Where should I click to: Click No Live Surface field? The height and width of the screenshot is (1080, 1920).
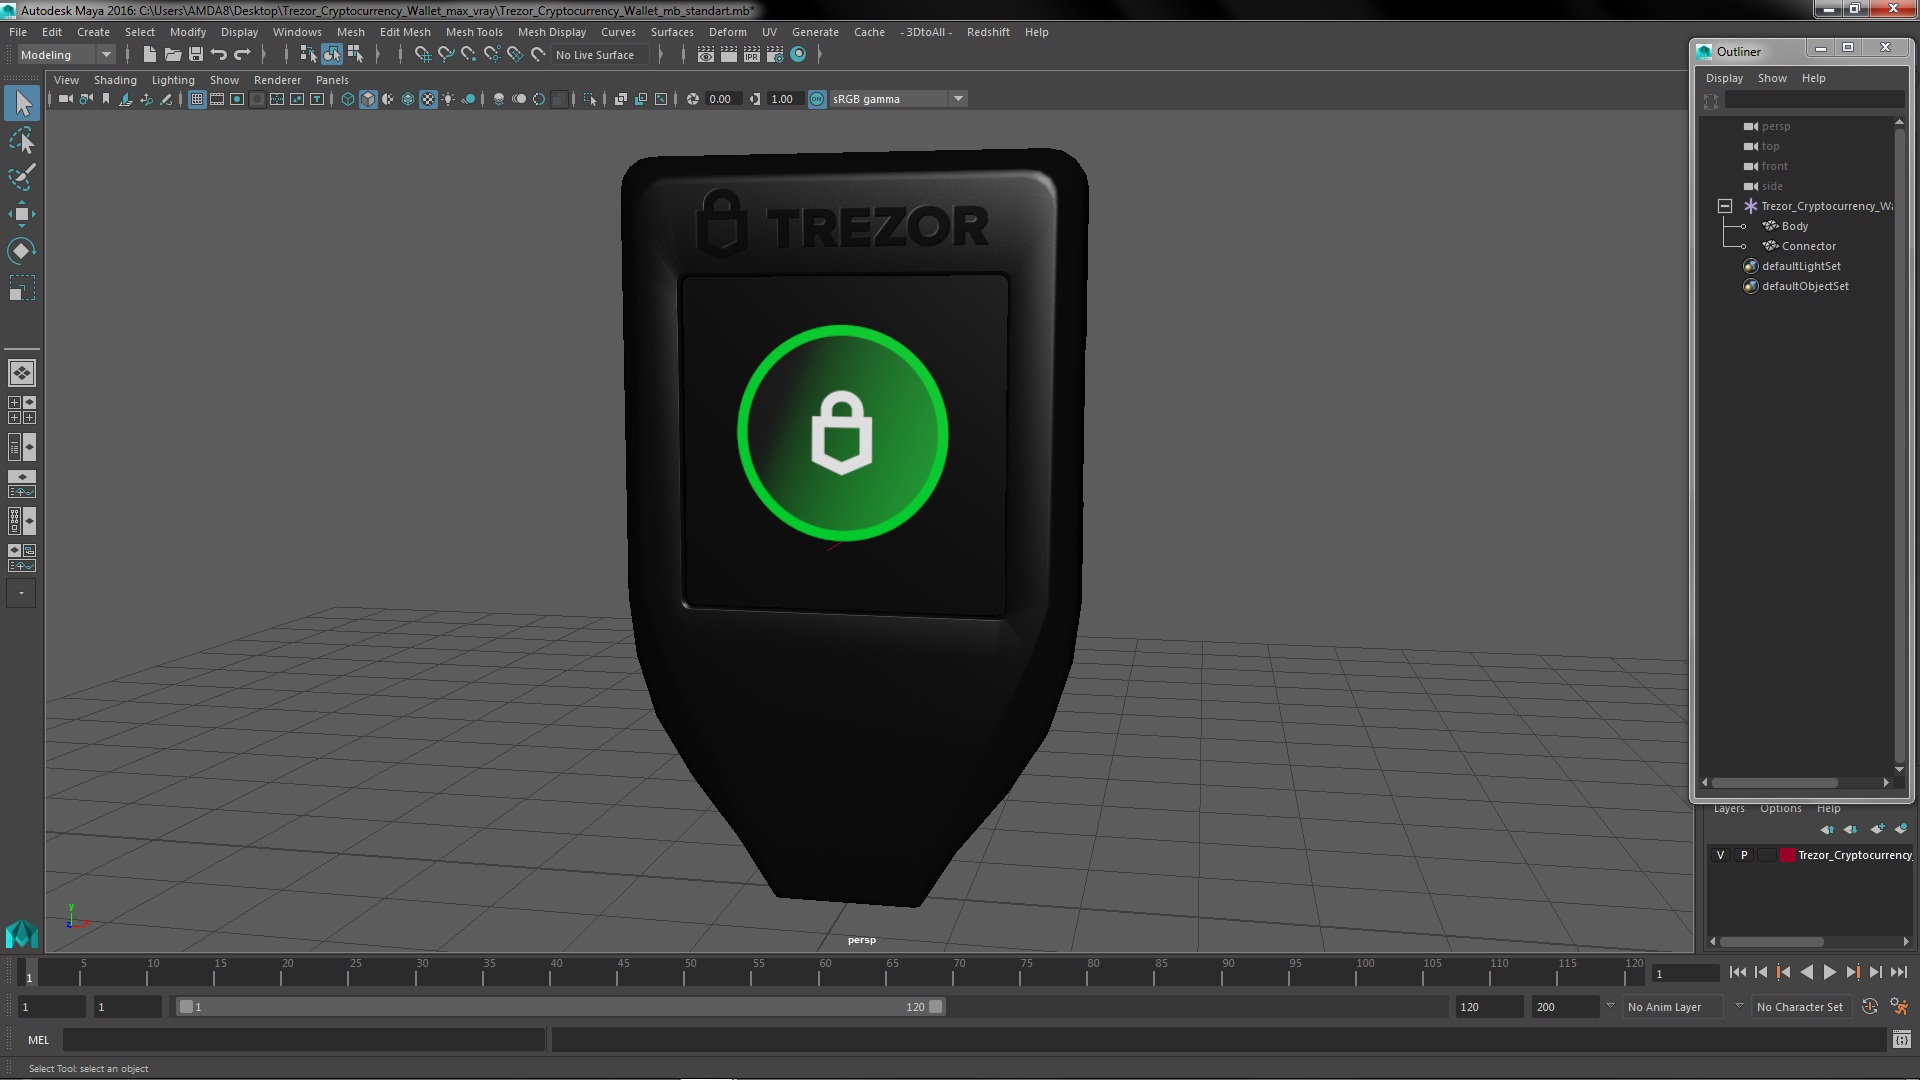[x=600, y=55]
